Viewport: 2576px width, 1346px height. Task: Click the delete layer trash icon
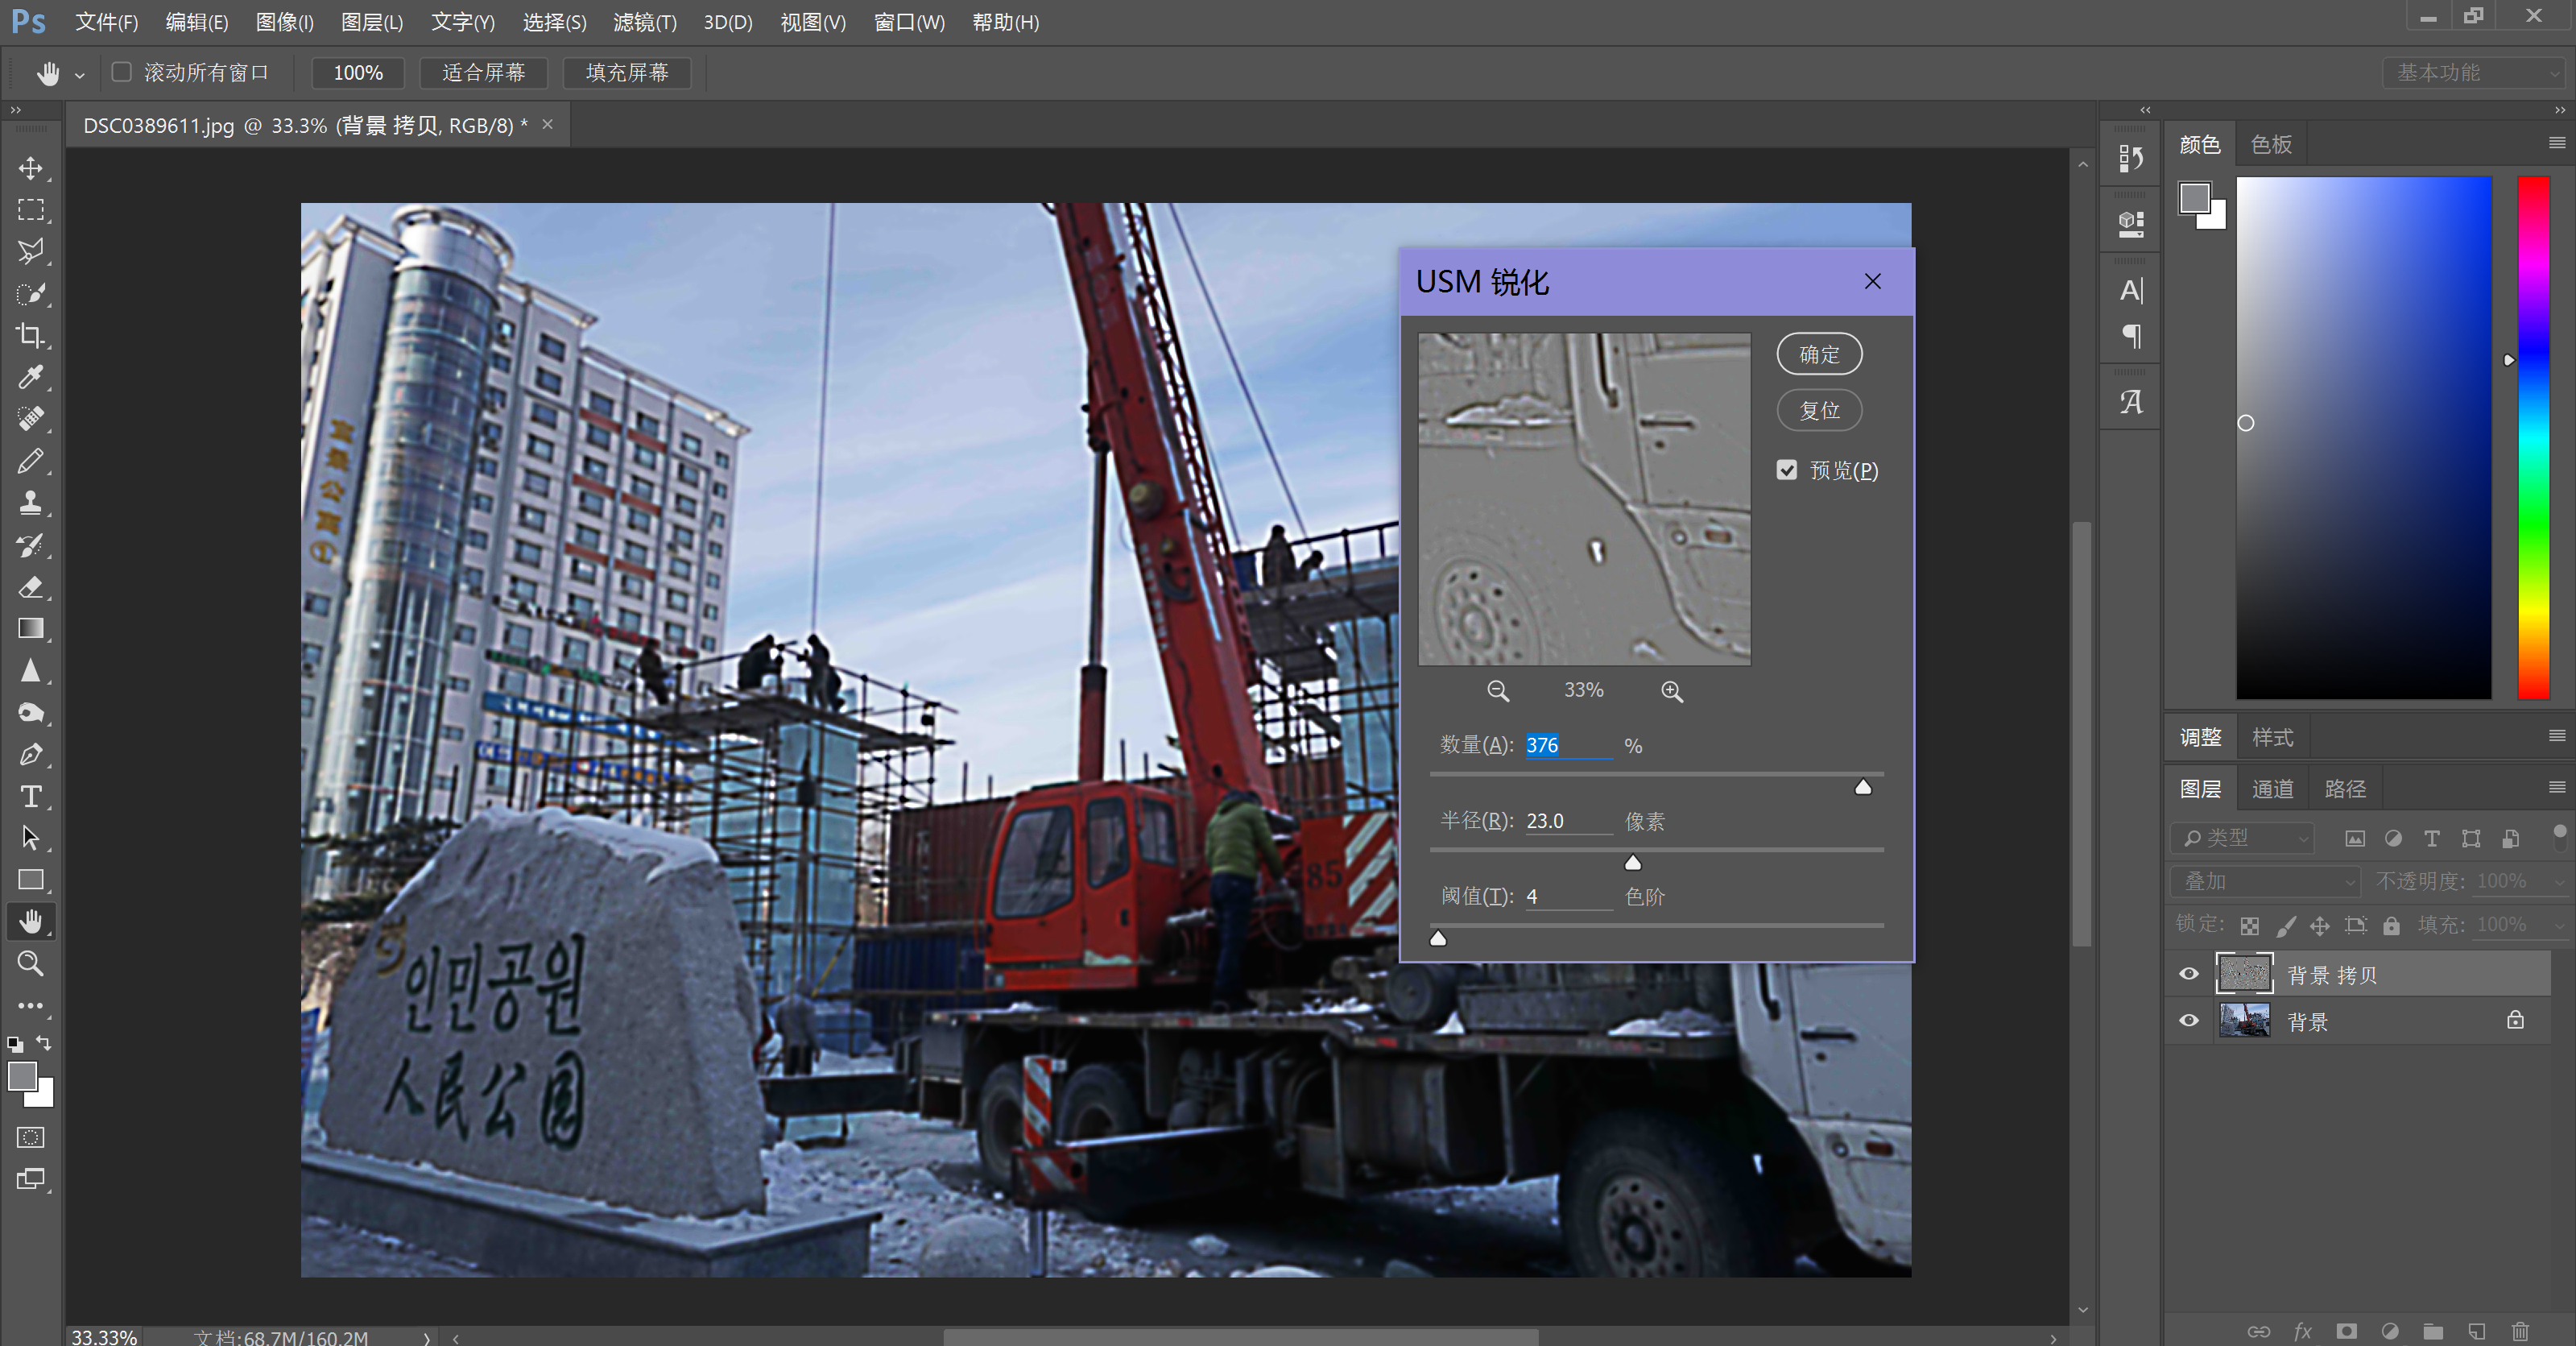2519,1331
